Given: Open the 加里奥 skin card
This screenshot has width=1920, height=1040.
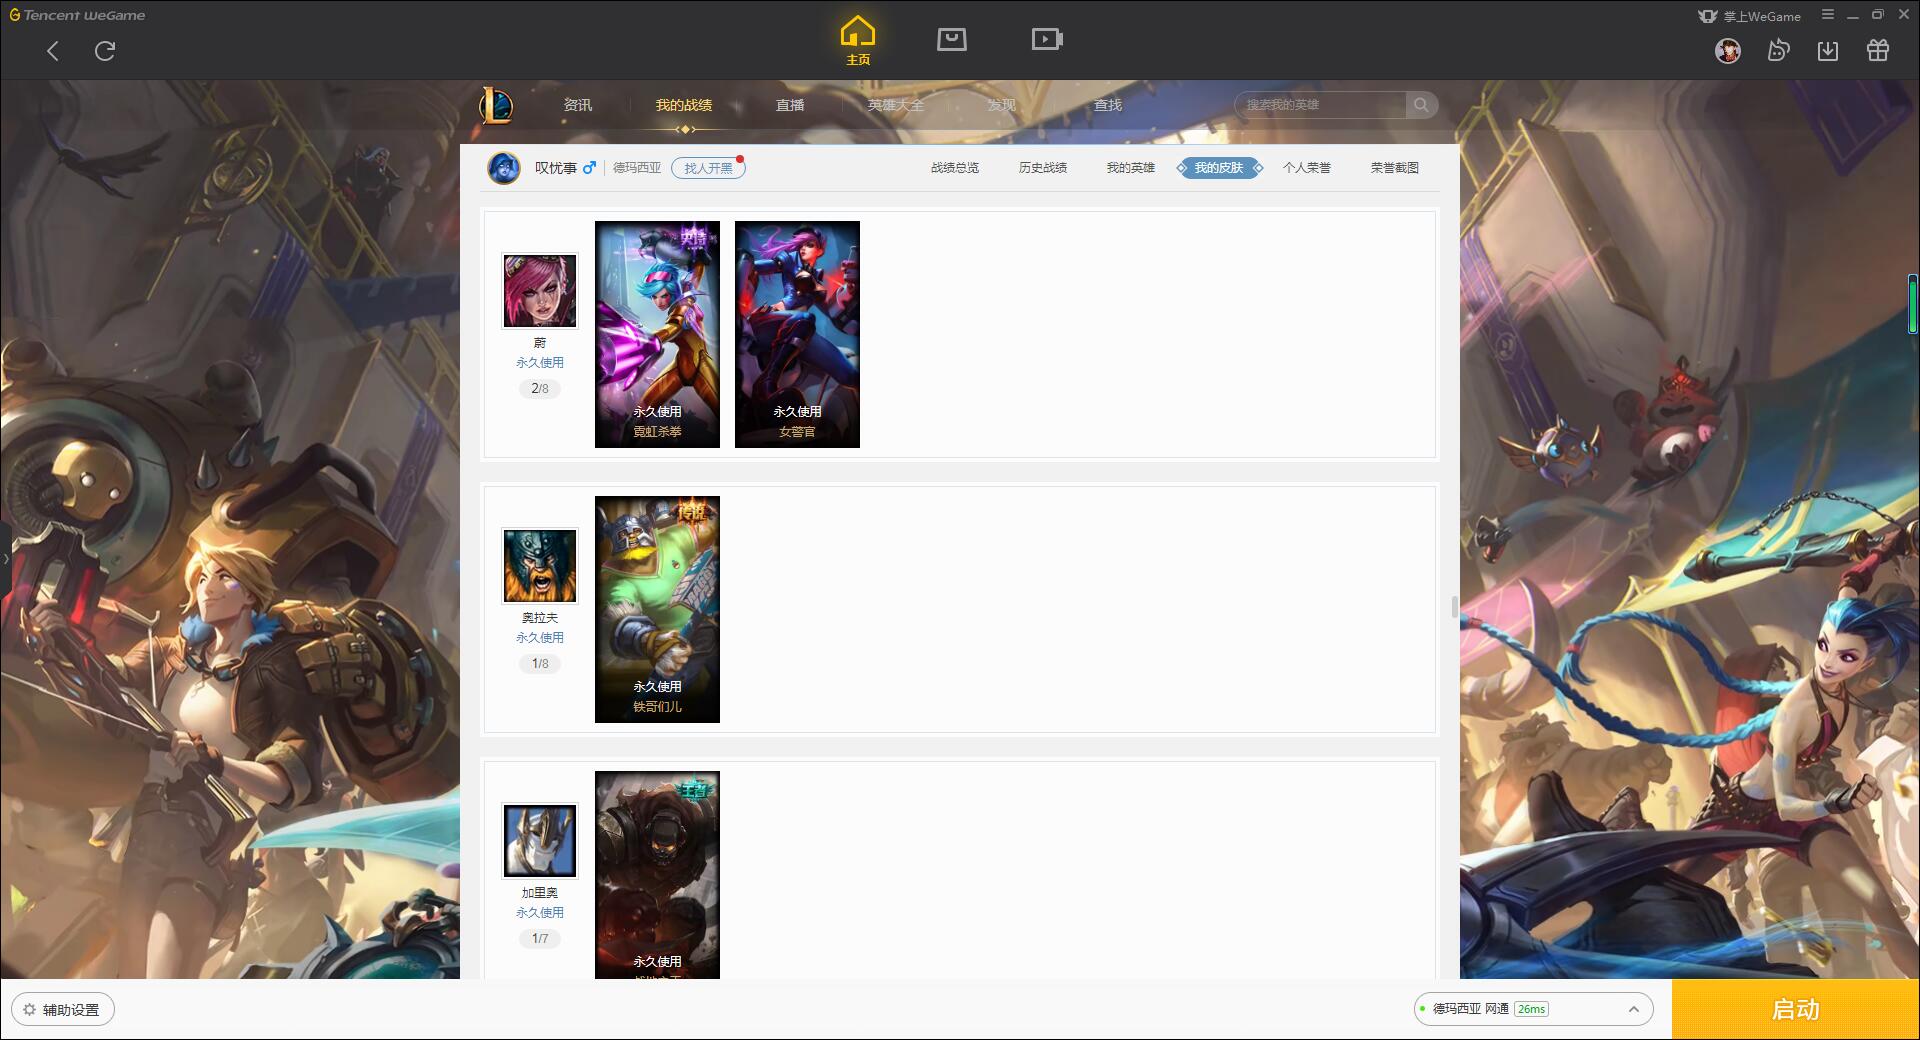Looking at the screenshot, I should [x=657, y=875].
